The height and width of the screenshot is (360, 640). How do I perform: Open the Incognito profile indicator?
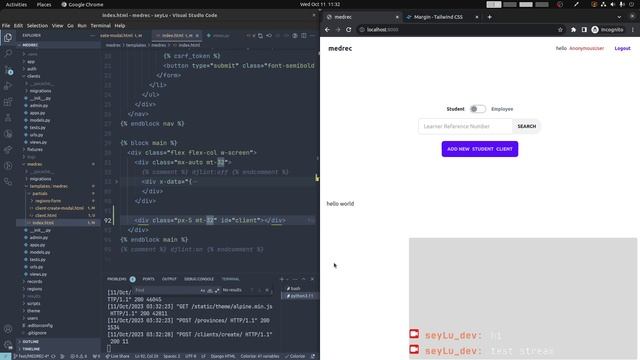tap(608, 30)
